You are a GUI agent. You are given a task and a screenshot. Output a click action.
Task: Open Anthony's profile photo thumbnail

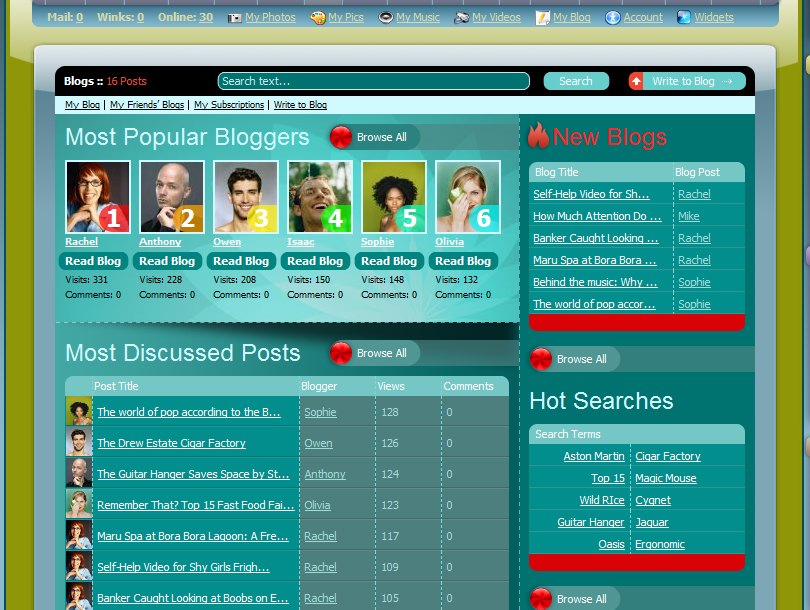click(x=171, y=197)
